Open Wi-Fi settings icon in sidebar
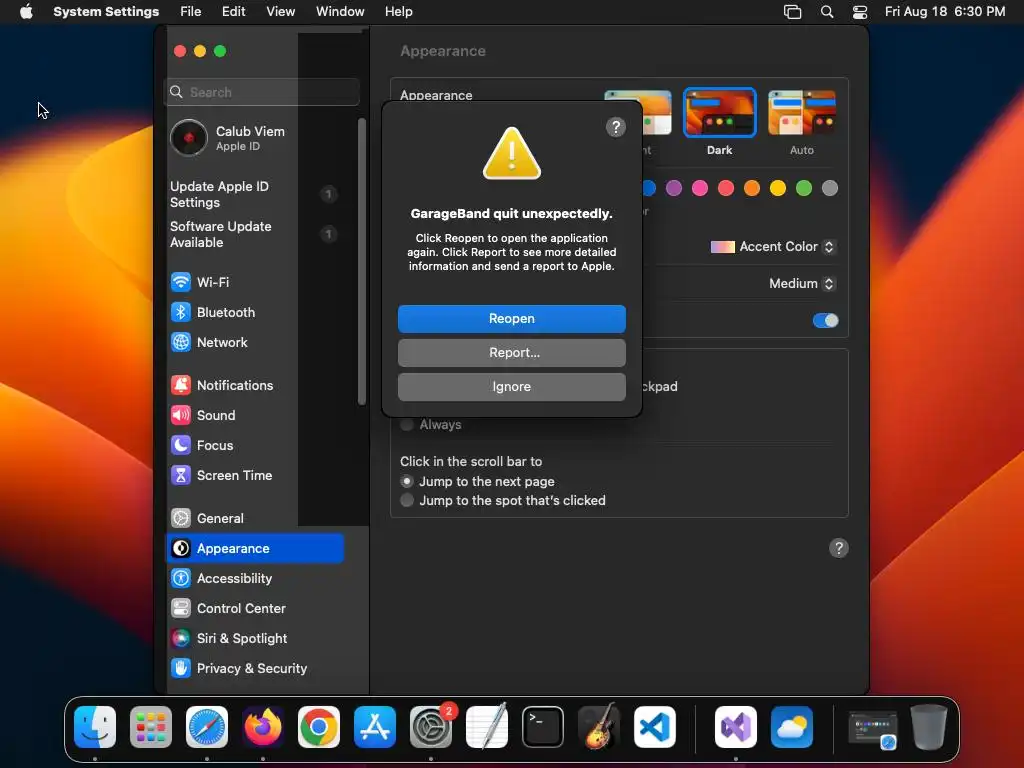Viewport: 1024px width, 768px height. point(181,282)
